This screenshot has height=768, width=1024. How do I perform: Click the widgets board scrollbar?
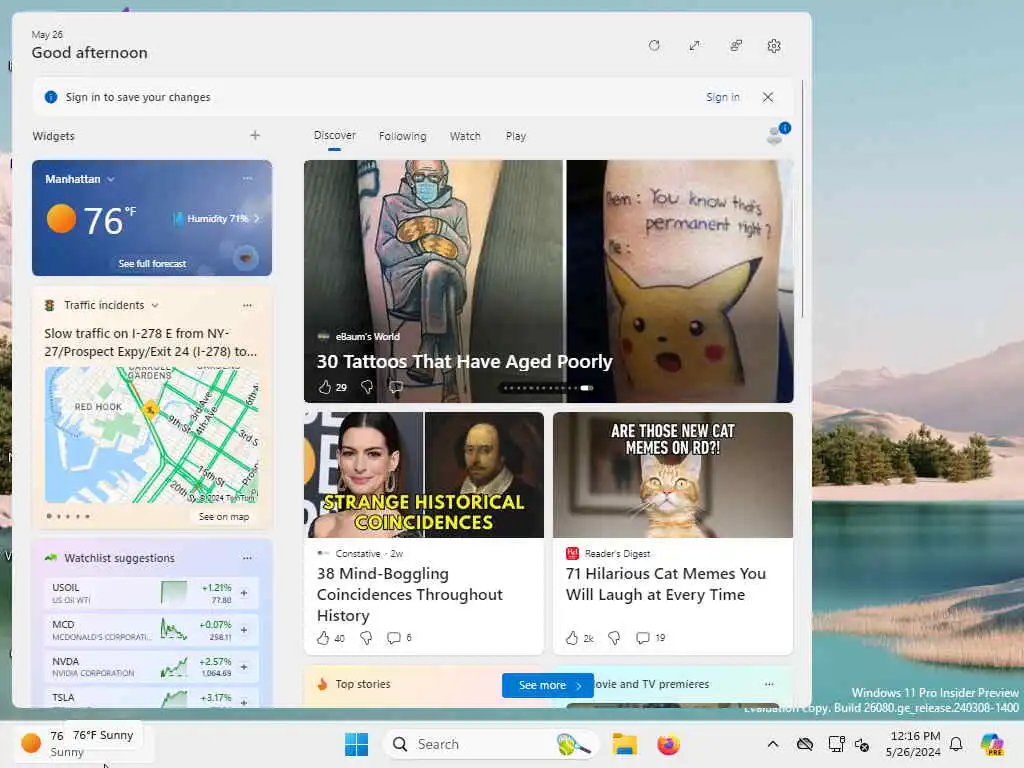[x=802, y=199]
